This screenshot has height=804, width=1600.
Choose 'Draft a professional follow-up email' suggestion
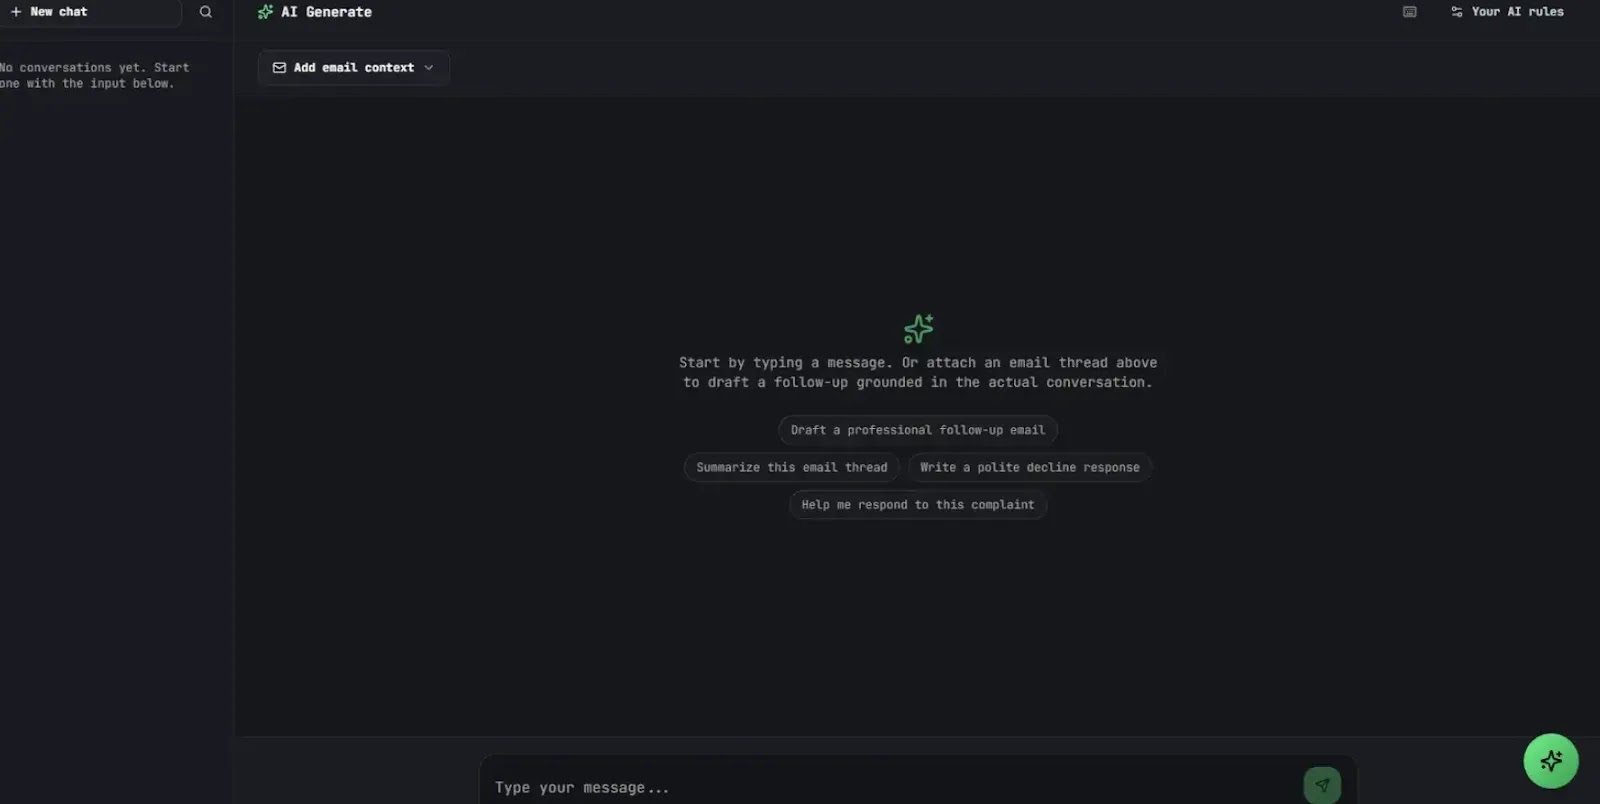click(x=918, y=430)
